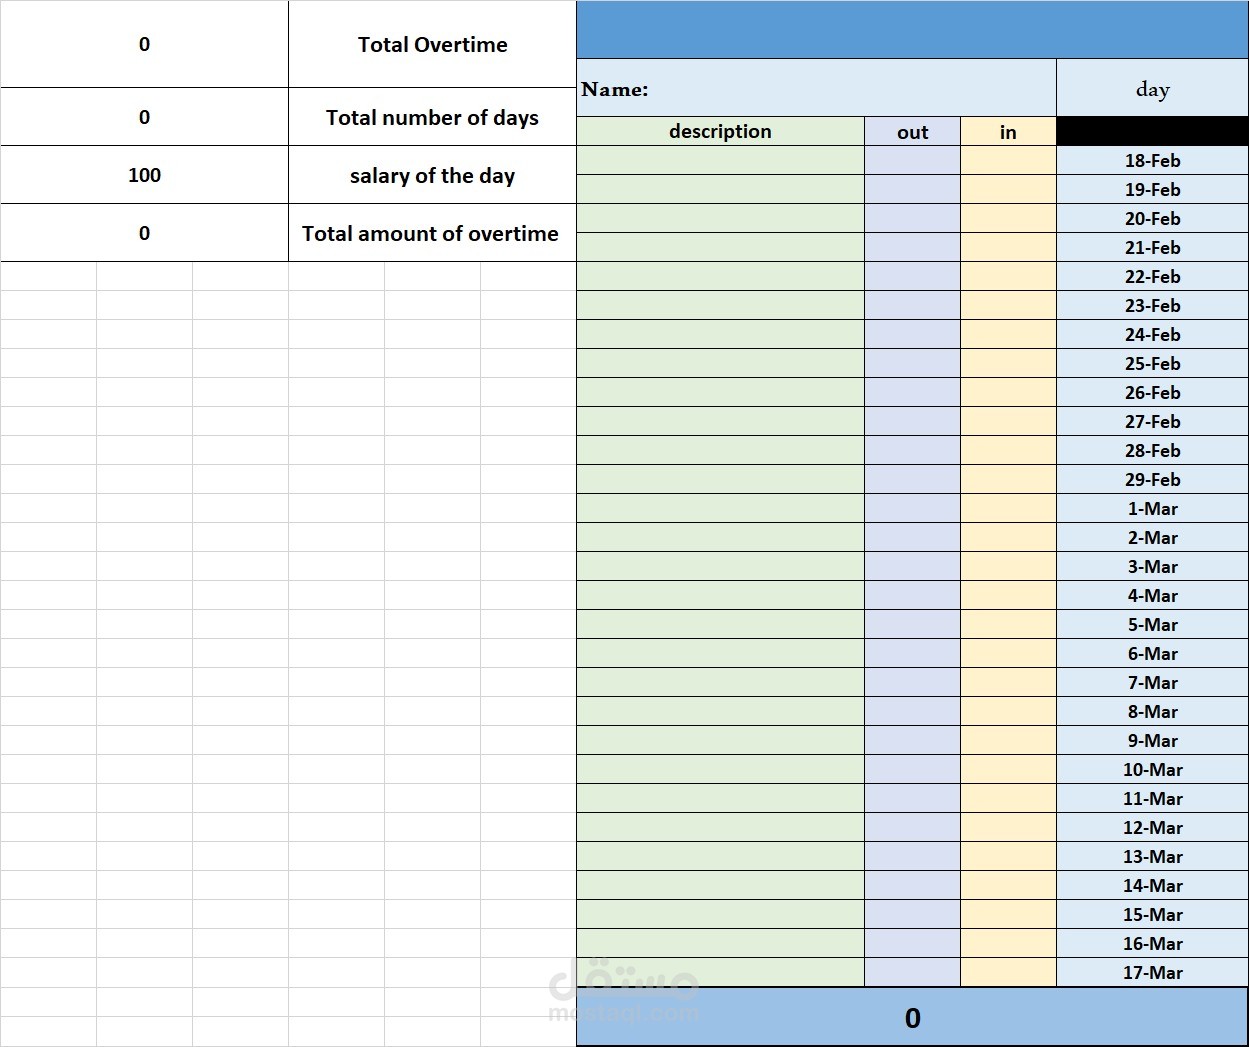Click the blue title banner cell
Screen dimensions: 1249x1047
coord(912,29)
